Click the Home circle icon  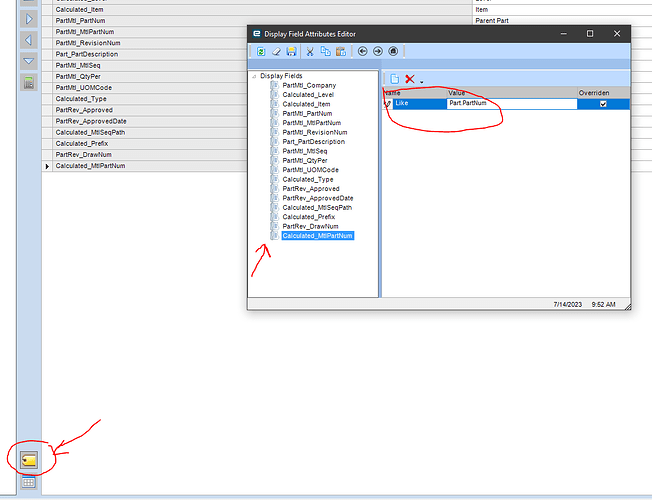coord(393,51)
